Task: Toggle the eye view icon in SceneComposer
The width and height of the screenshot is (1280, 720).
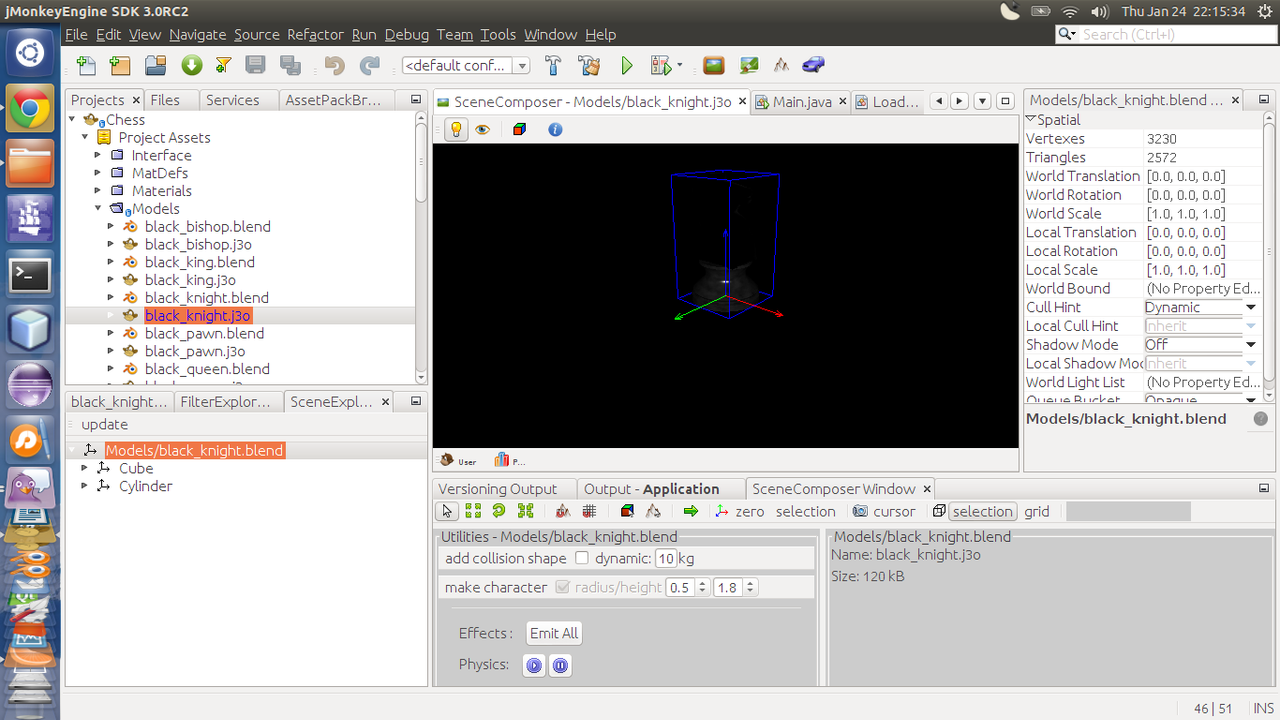Action: pyautogui.click(x=483, y=130)
